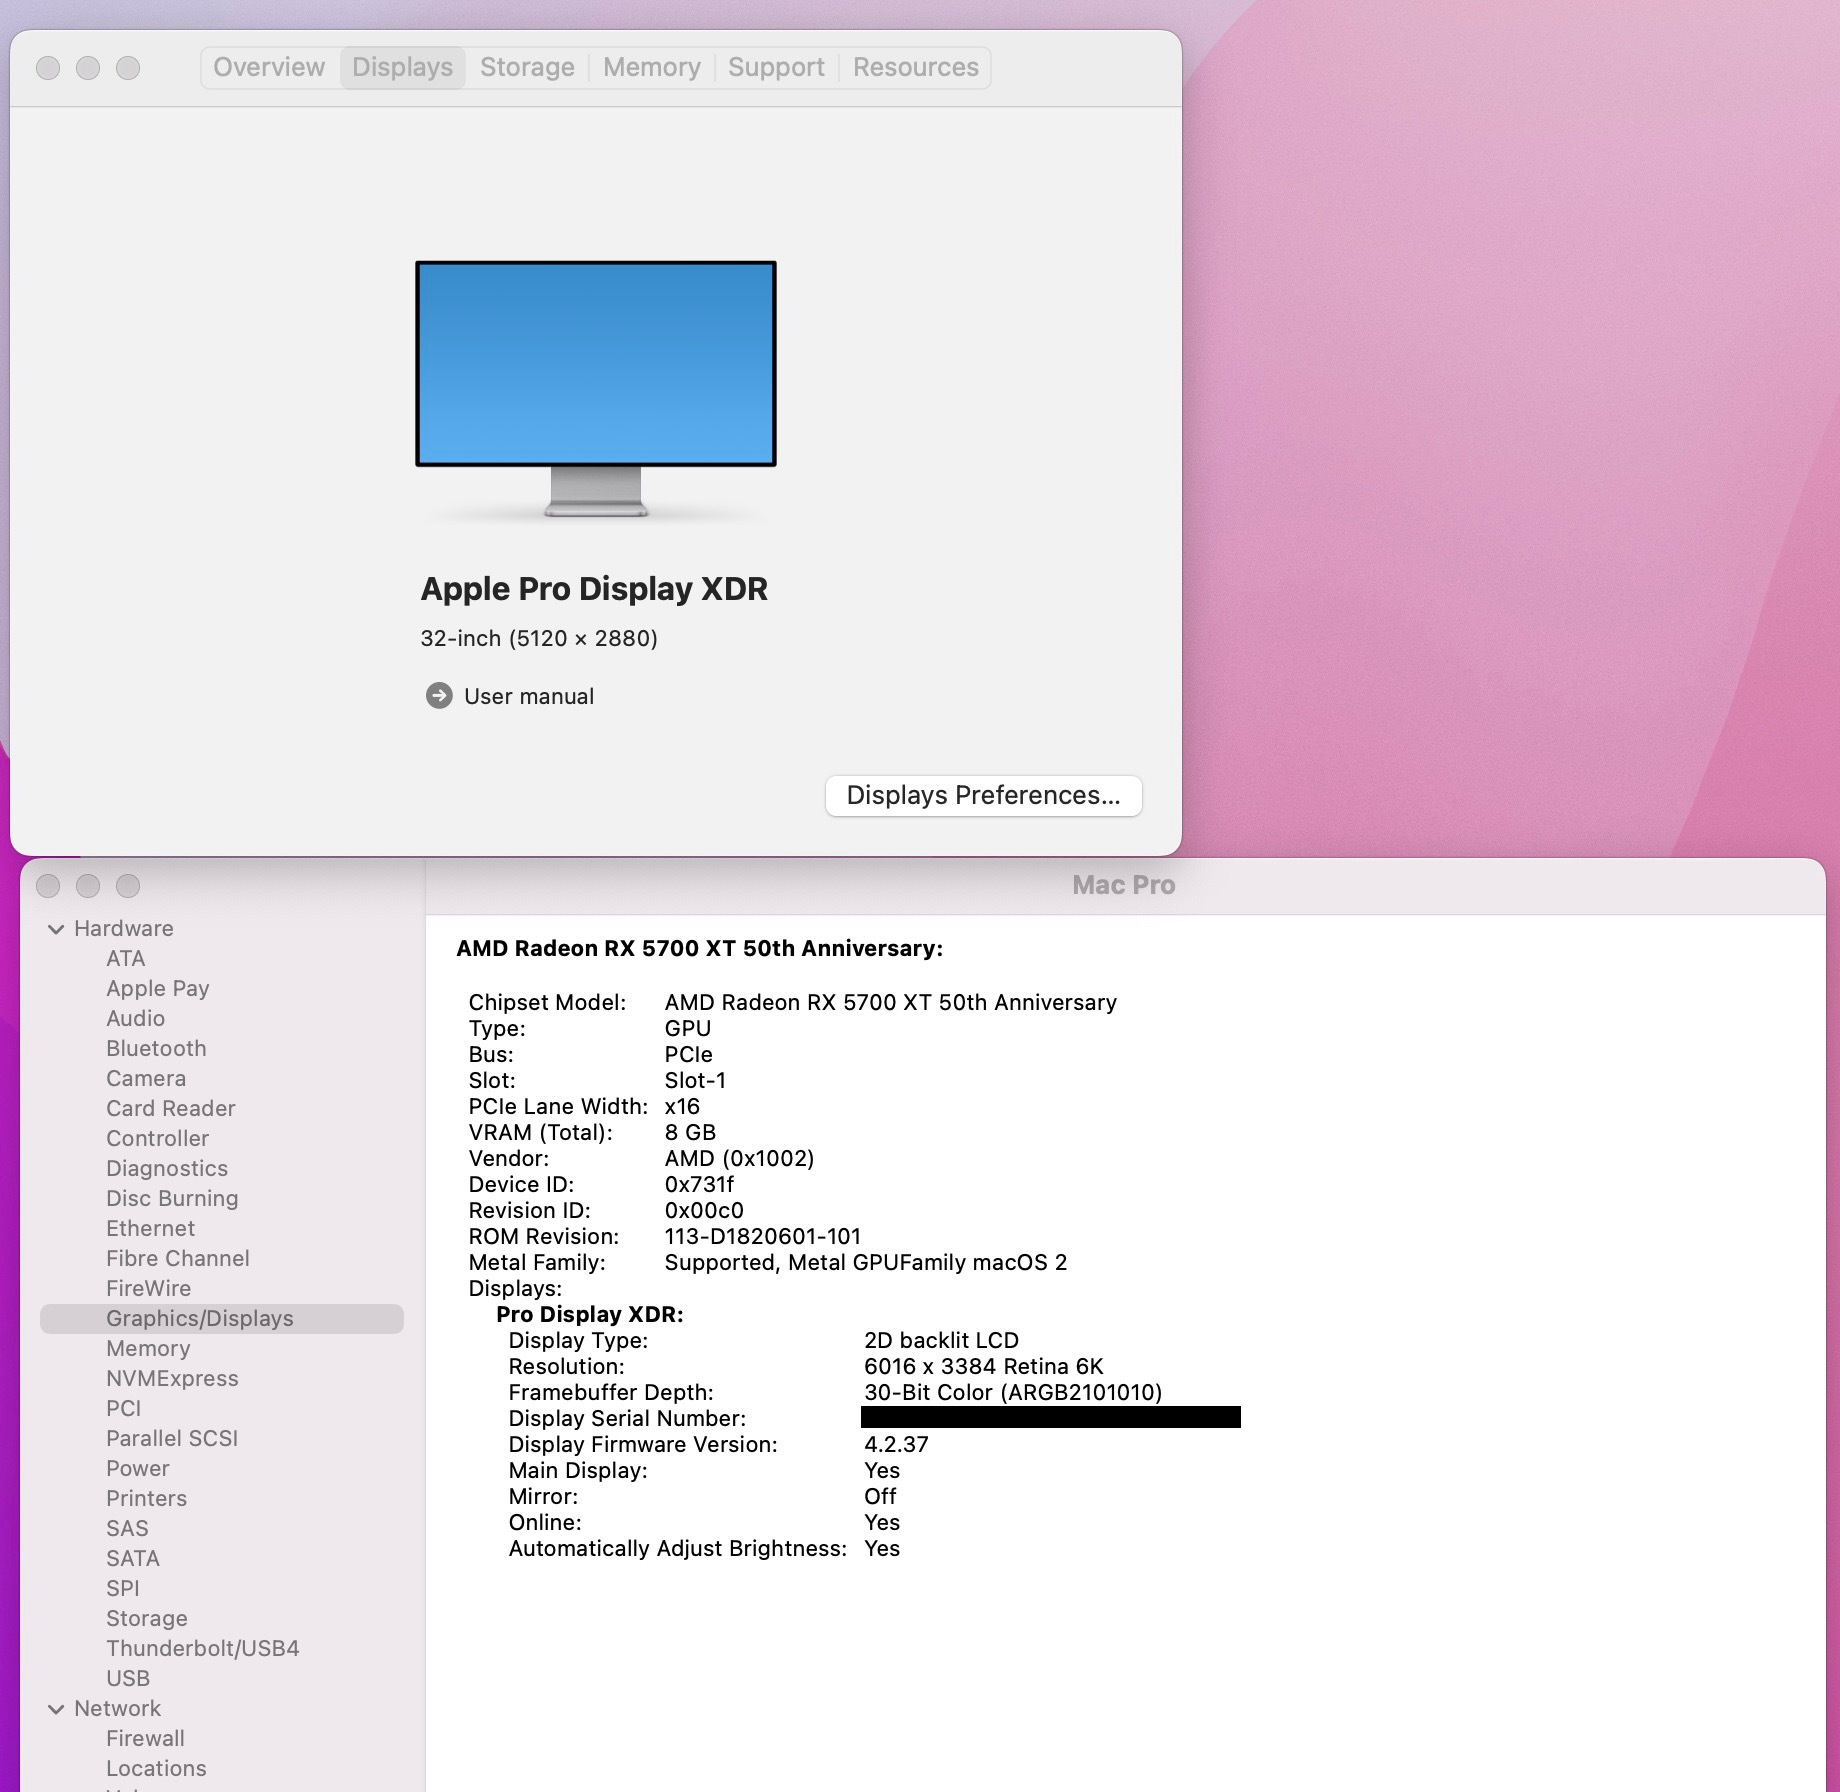Click the Apple Pro Display XDR title
Image resolution: width=1840 pixels, height=1792 pixels.
[x=594, y=589]
